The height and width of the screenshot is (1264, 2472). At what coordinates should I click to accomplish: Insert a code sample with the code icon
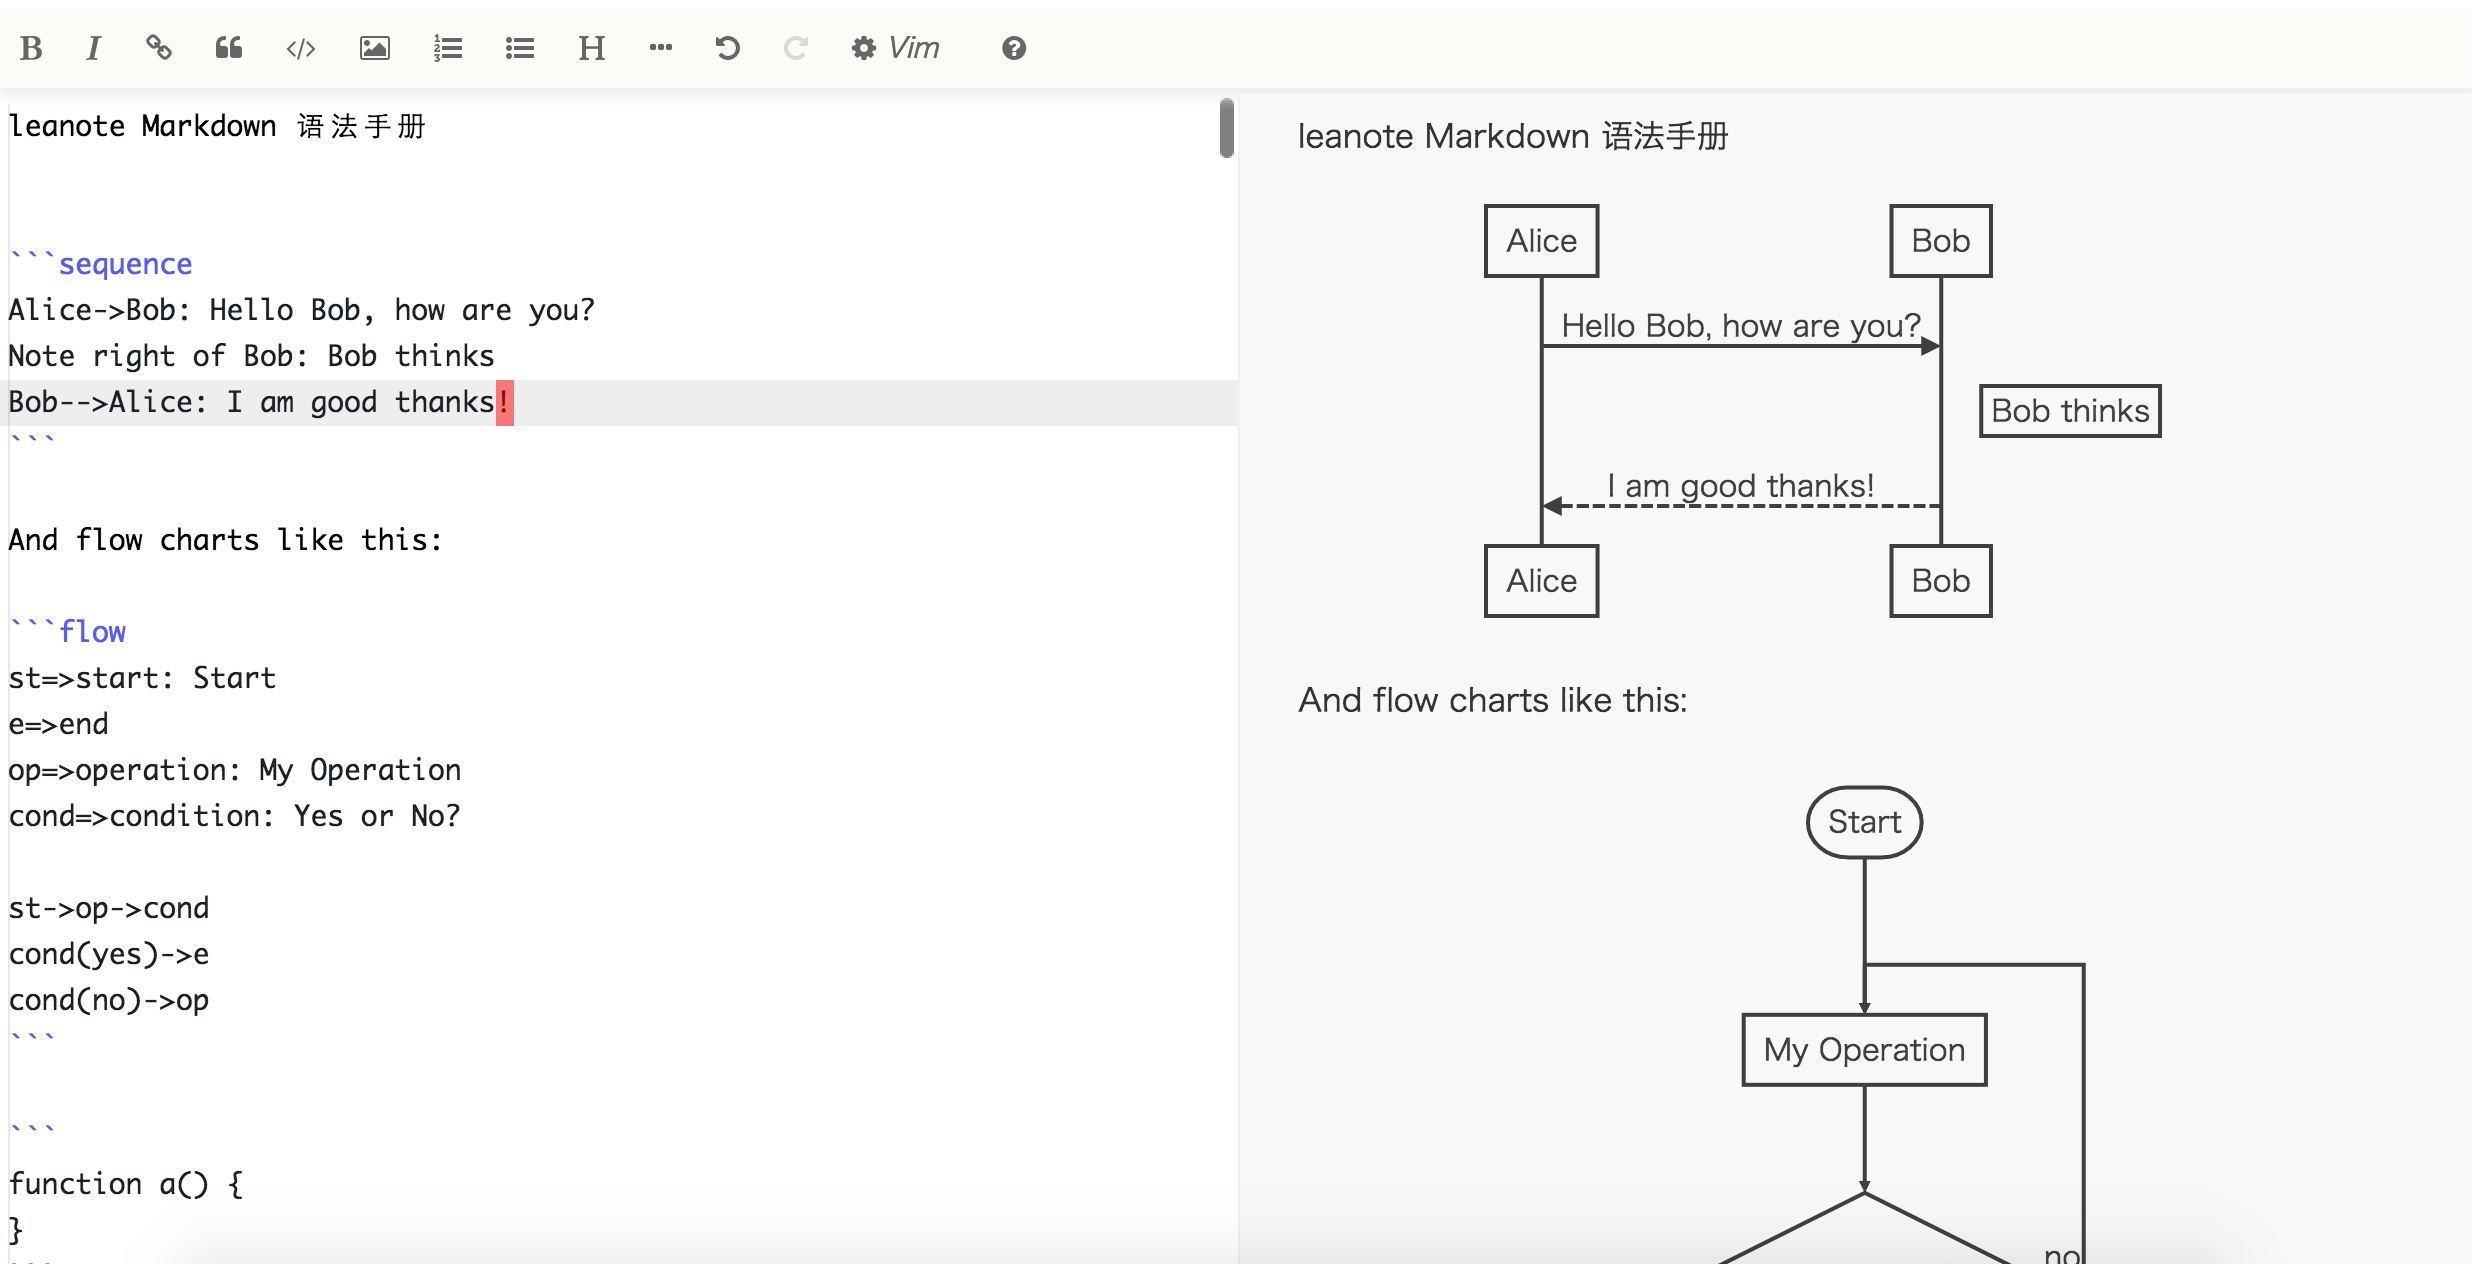coord(301,48)
